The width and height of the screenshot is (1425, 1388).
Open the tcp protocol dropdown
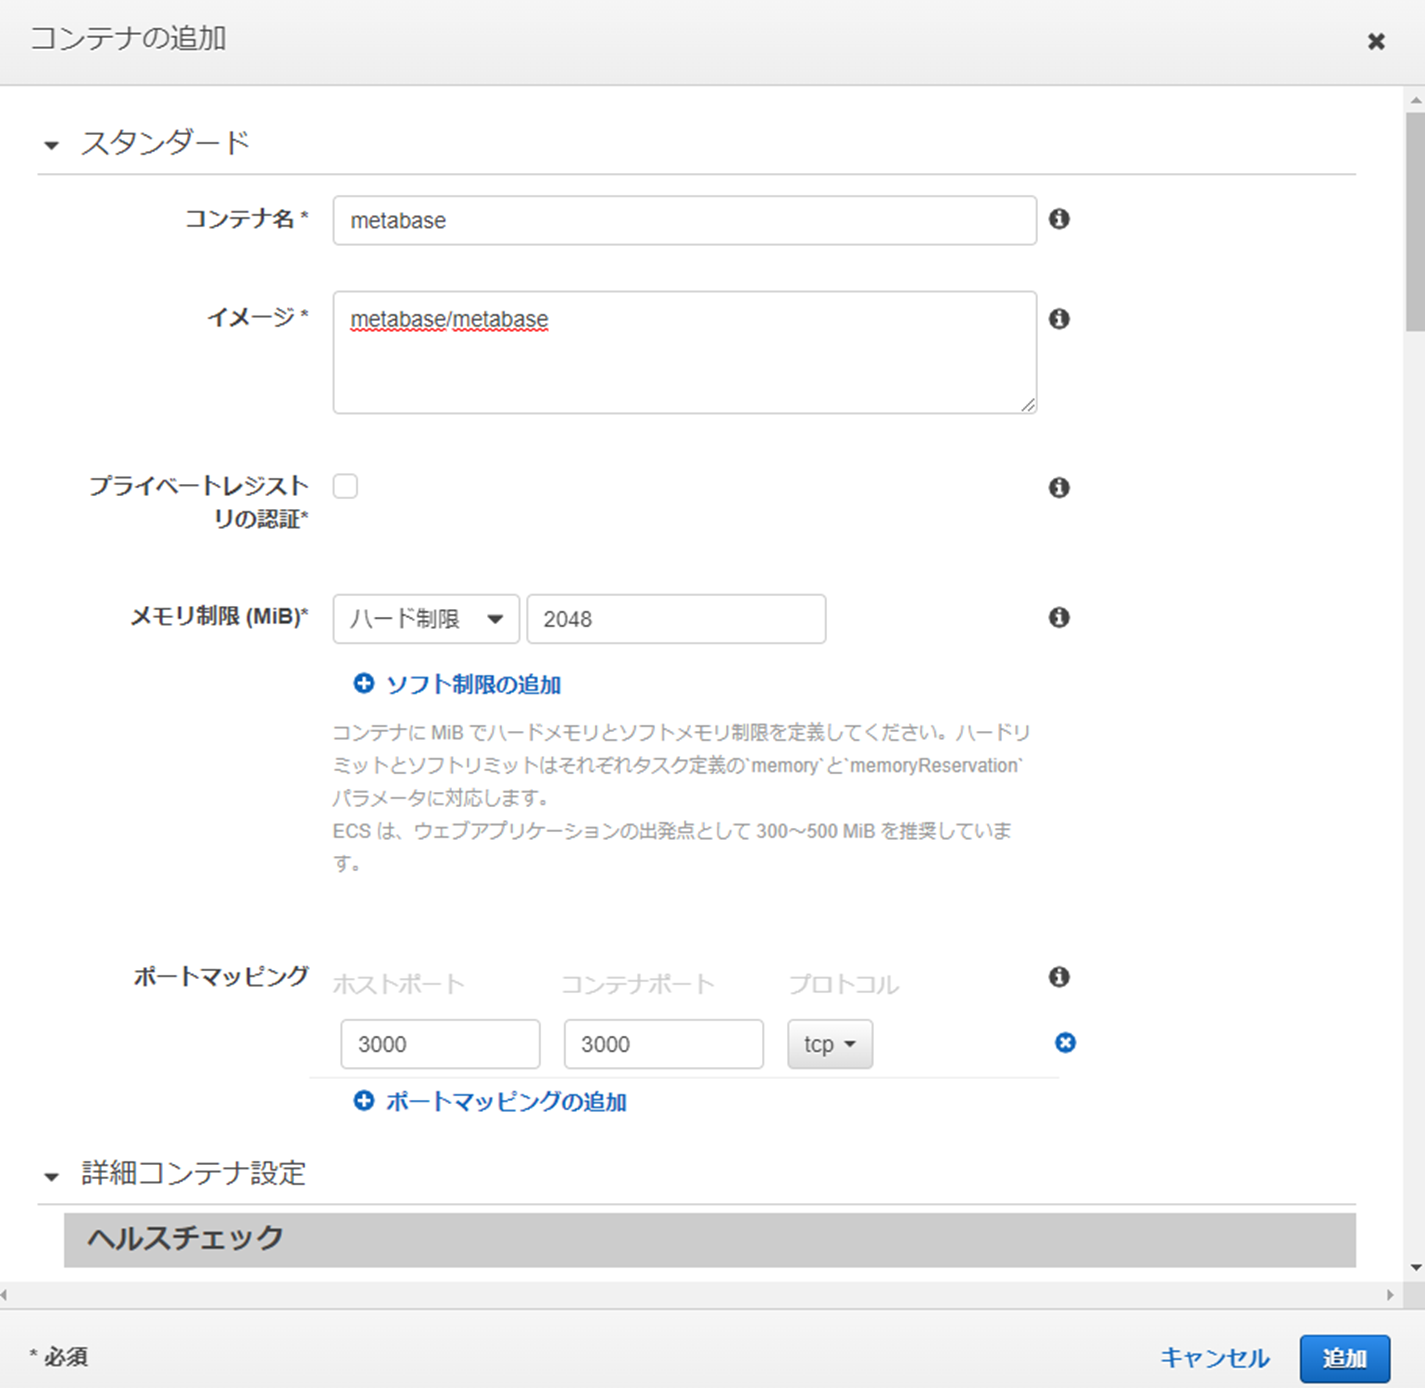click(x=830, y=1044)
